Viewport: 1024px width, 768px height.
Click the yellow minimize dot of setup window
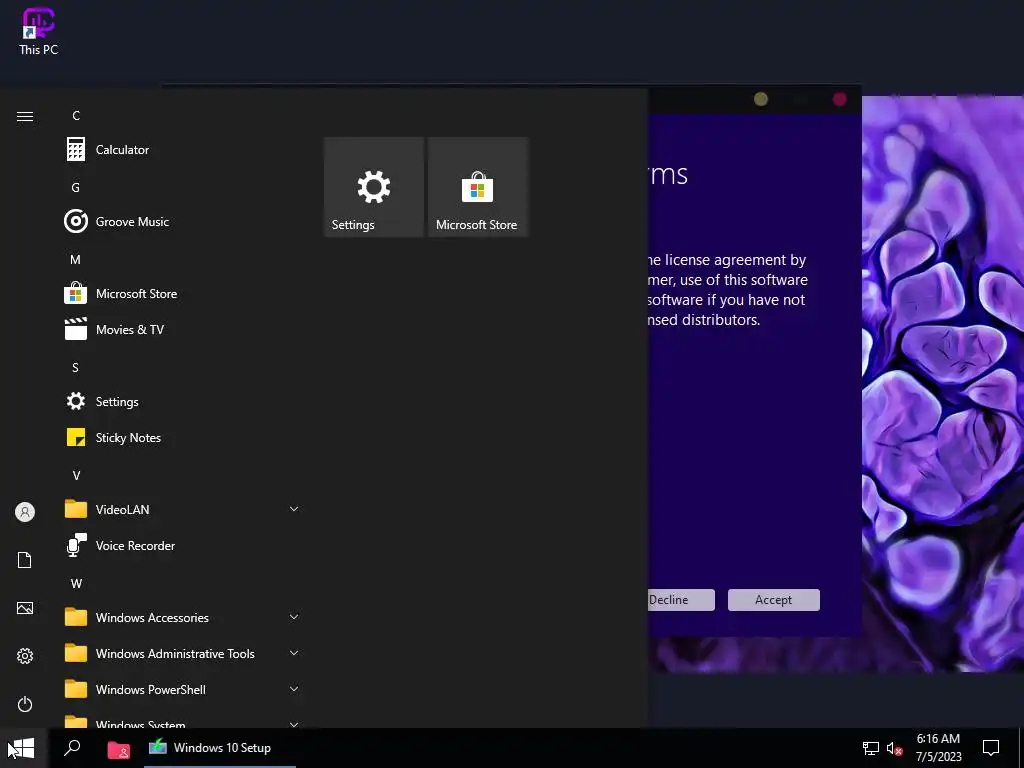761,99
